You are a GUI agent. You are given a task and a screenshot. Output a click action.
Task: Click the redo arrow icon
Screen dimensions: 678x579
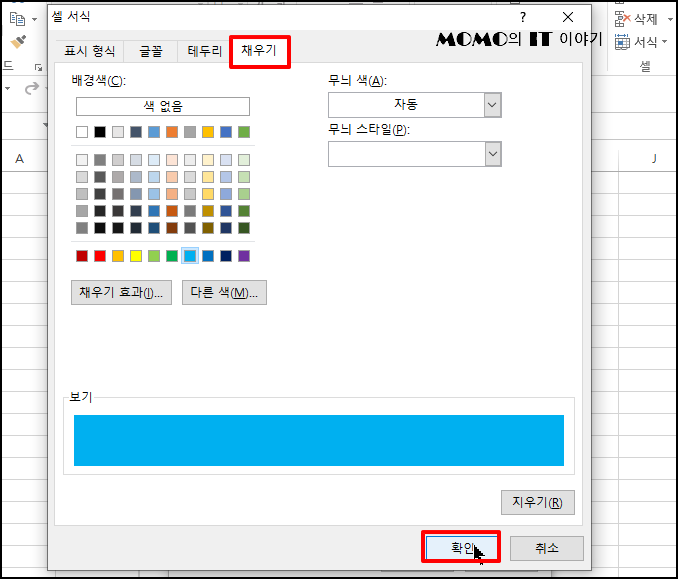click(32, 88)
